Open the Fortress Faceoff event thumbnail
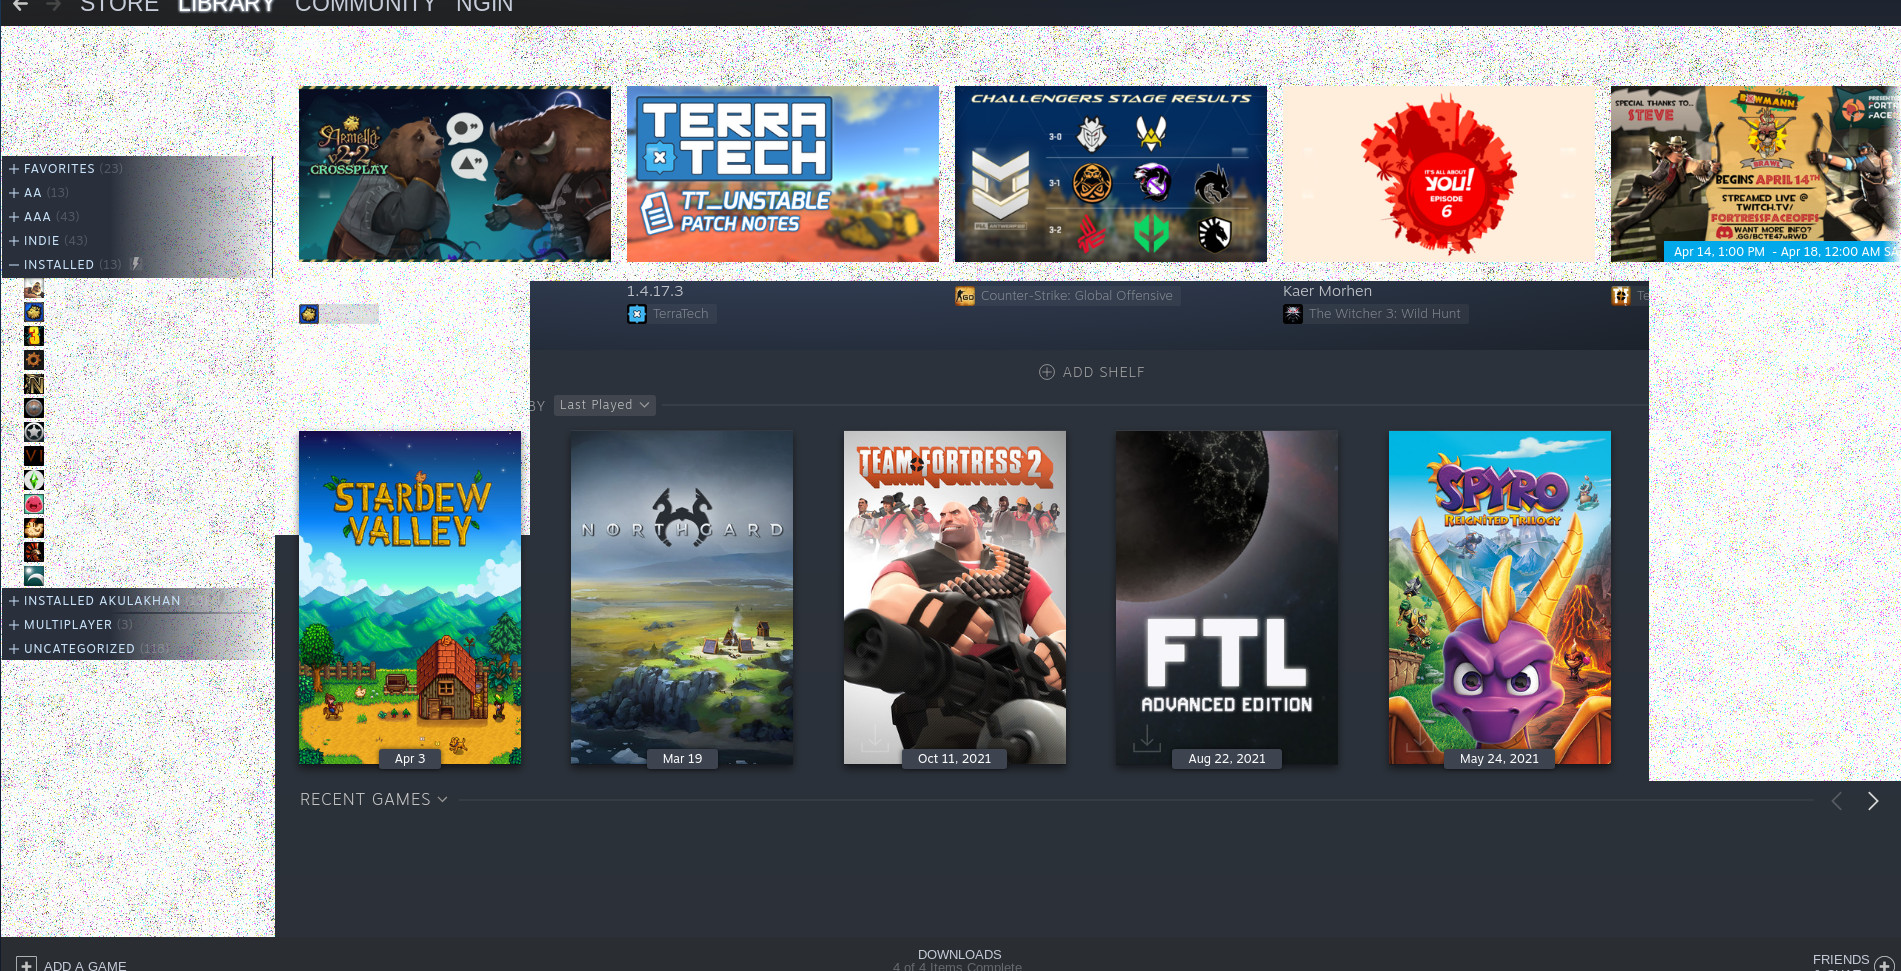Screen dimensions: 1901x971 pos(1755,174)
